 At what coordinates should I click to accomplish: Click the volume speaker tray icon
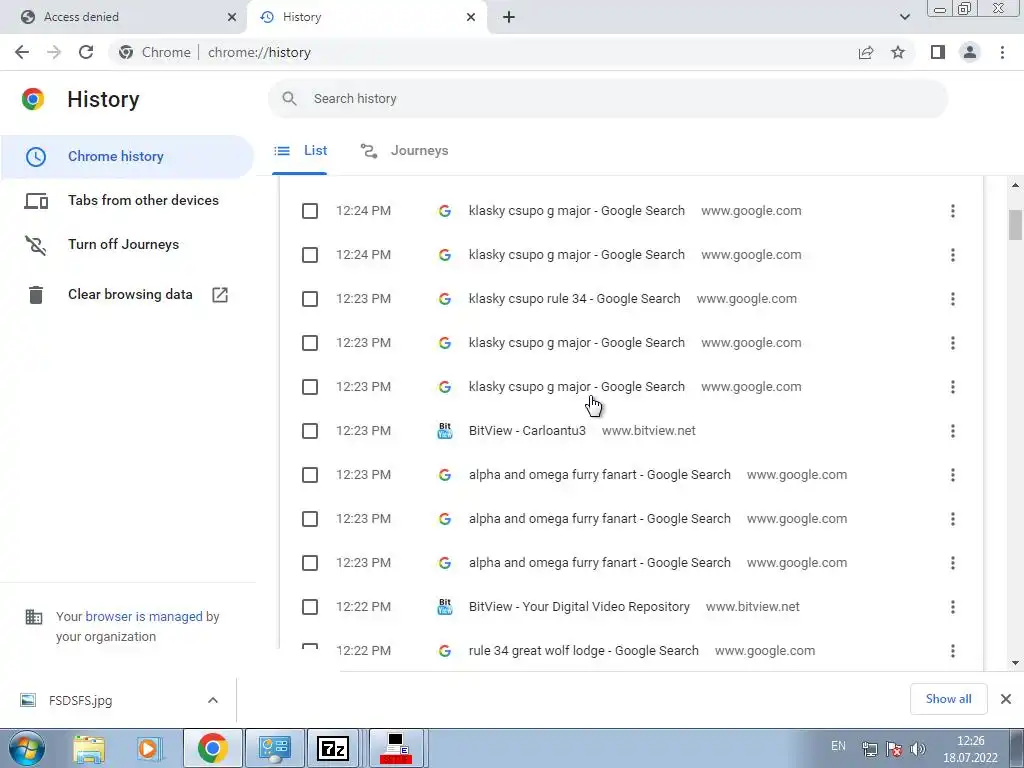(918, 749)
